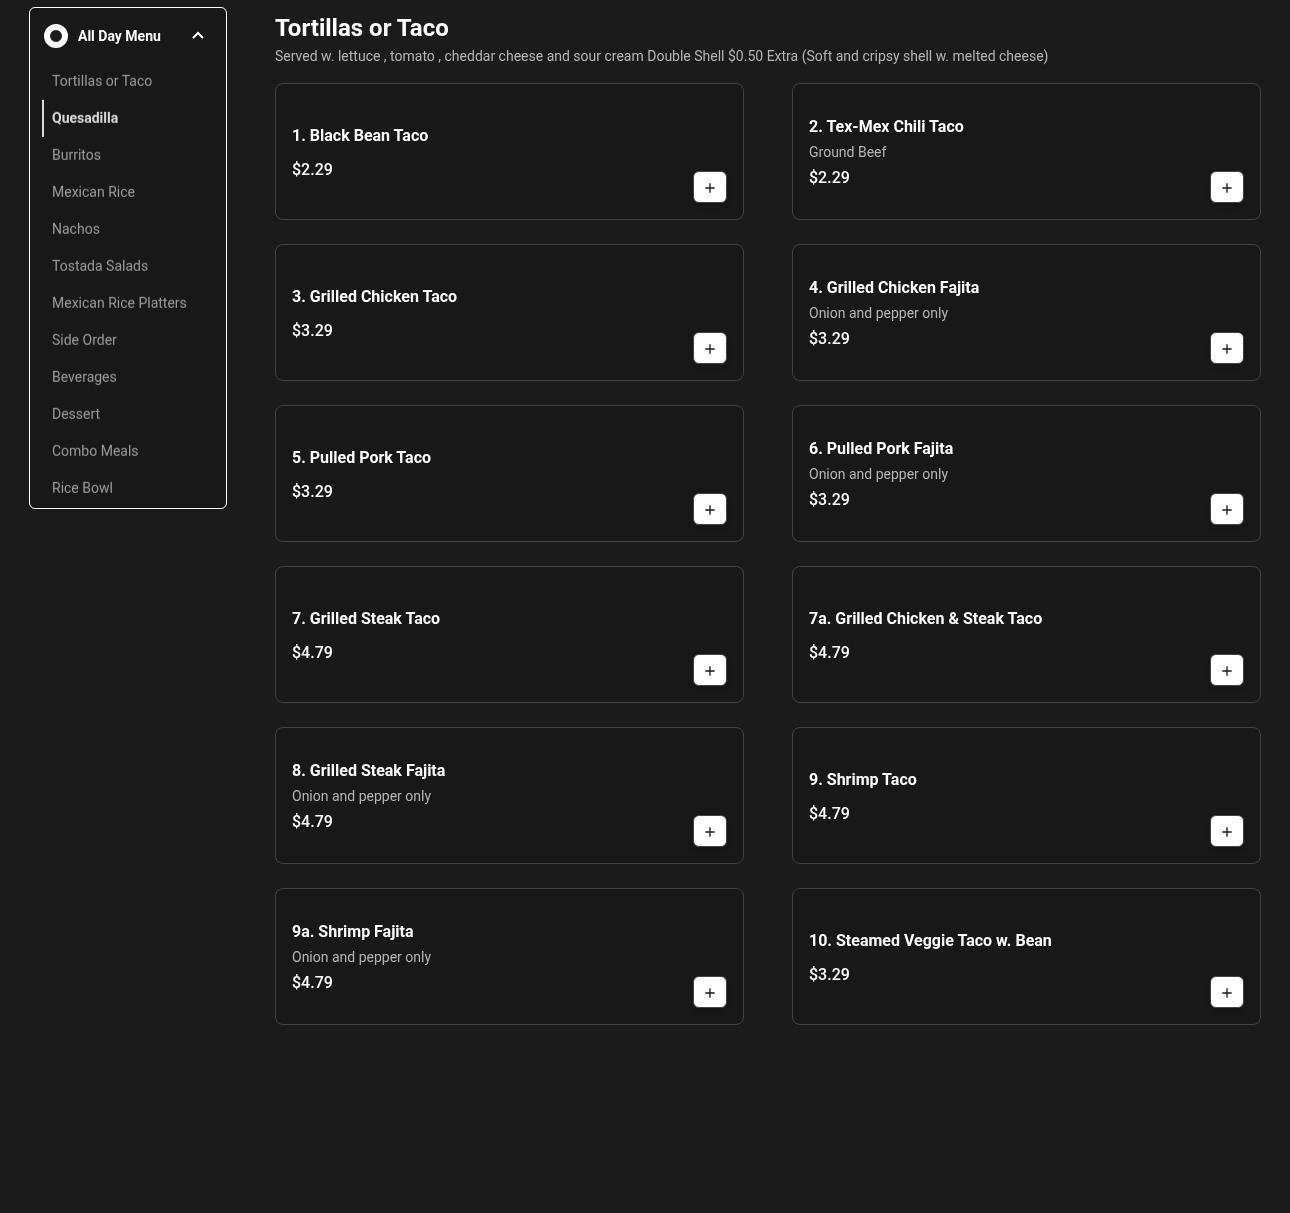Viewport: 1290px width, 1213px height.
Task: Open the 5. Pulled Pork Taco title
Action: pos(361,458)
